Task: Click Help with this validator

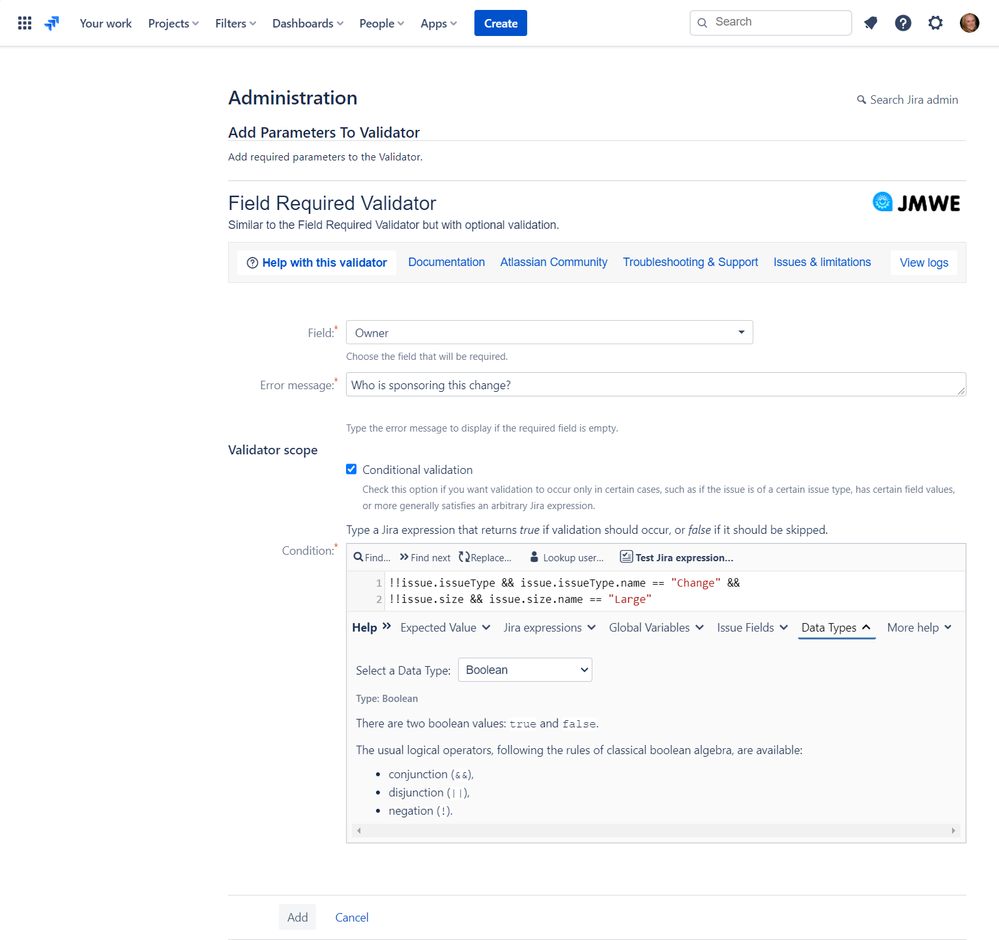Action: [317, 263]
